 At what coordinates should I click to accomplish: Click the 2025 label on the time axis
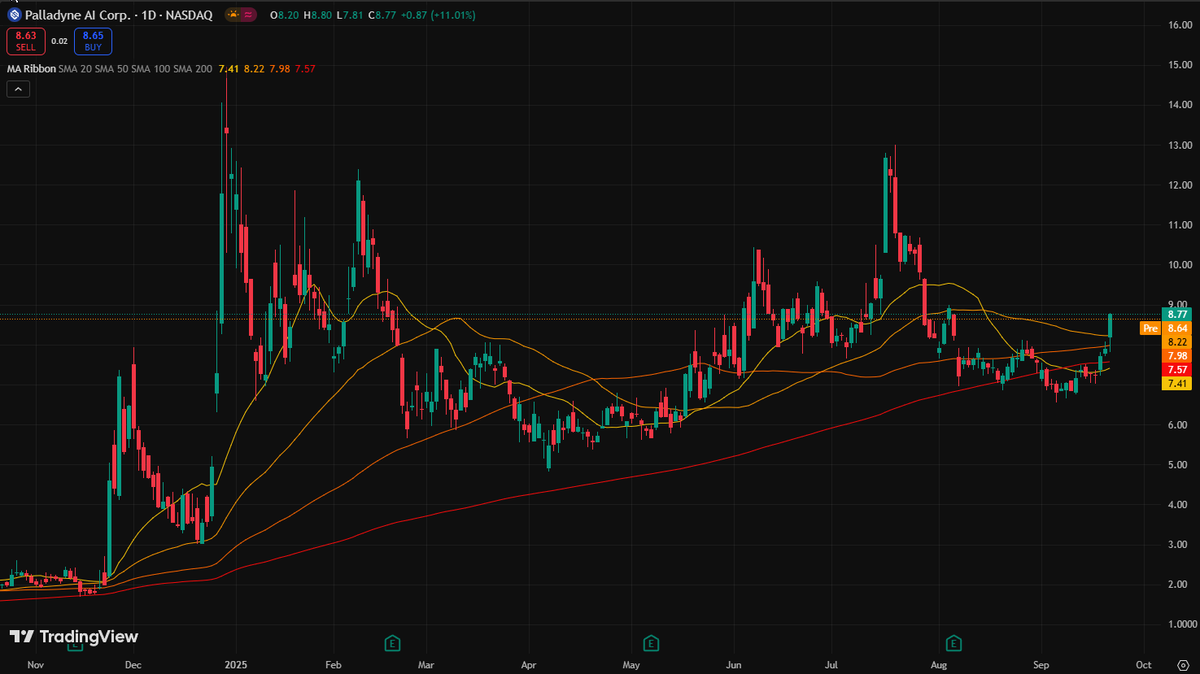(x=236, y=664)
